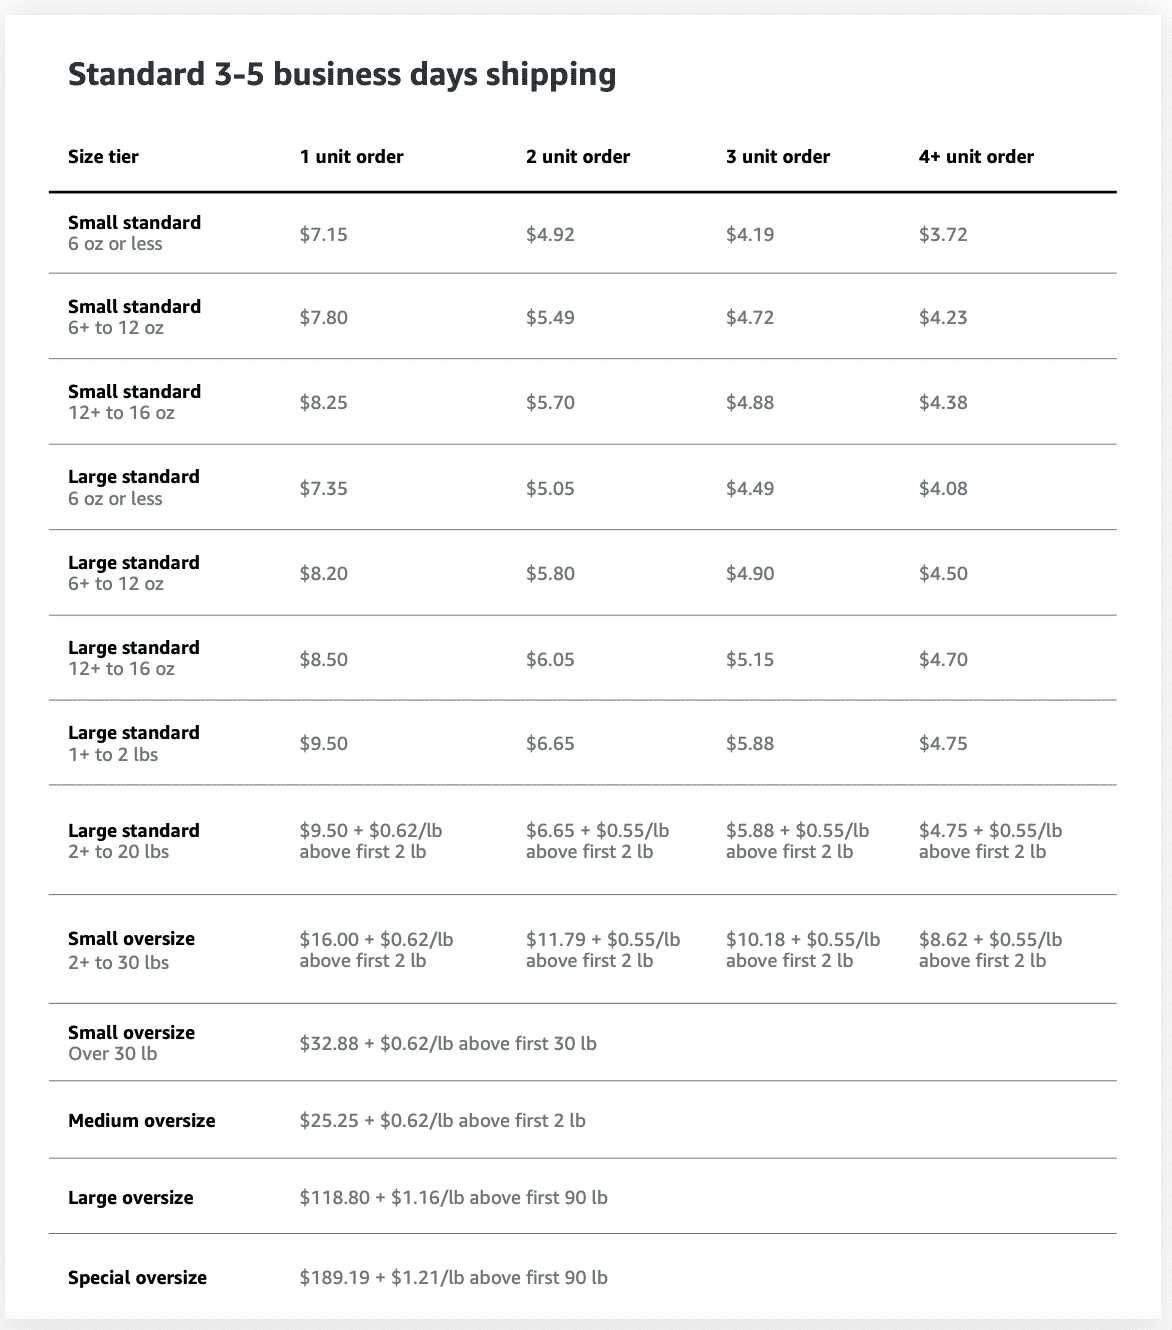This screenshot has width=1172, height=1330.
Task: Click the $4.70 price cell
Action: tap(943, 660)
